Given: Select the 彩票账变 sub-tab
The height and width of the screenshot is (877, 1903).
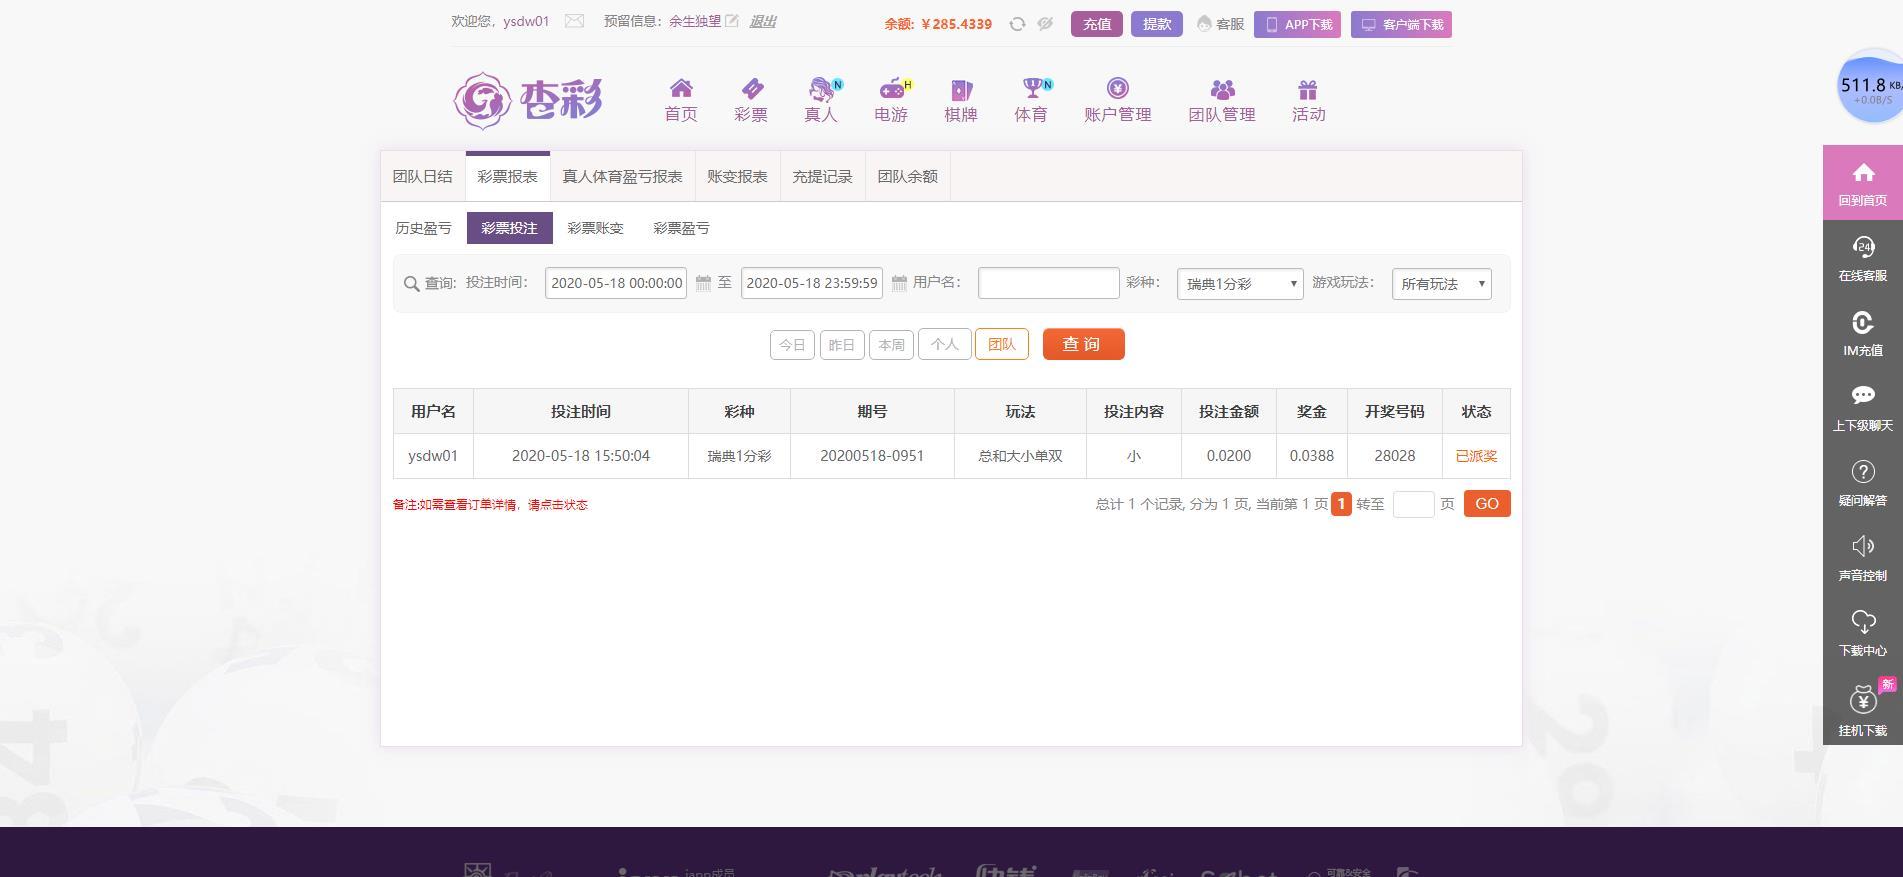Looking at the screenshot, I should point(595,228).
